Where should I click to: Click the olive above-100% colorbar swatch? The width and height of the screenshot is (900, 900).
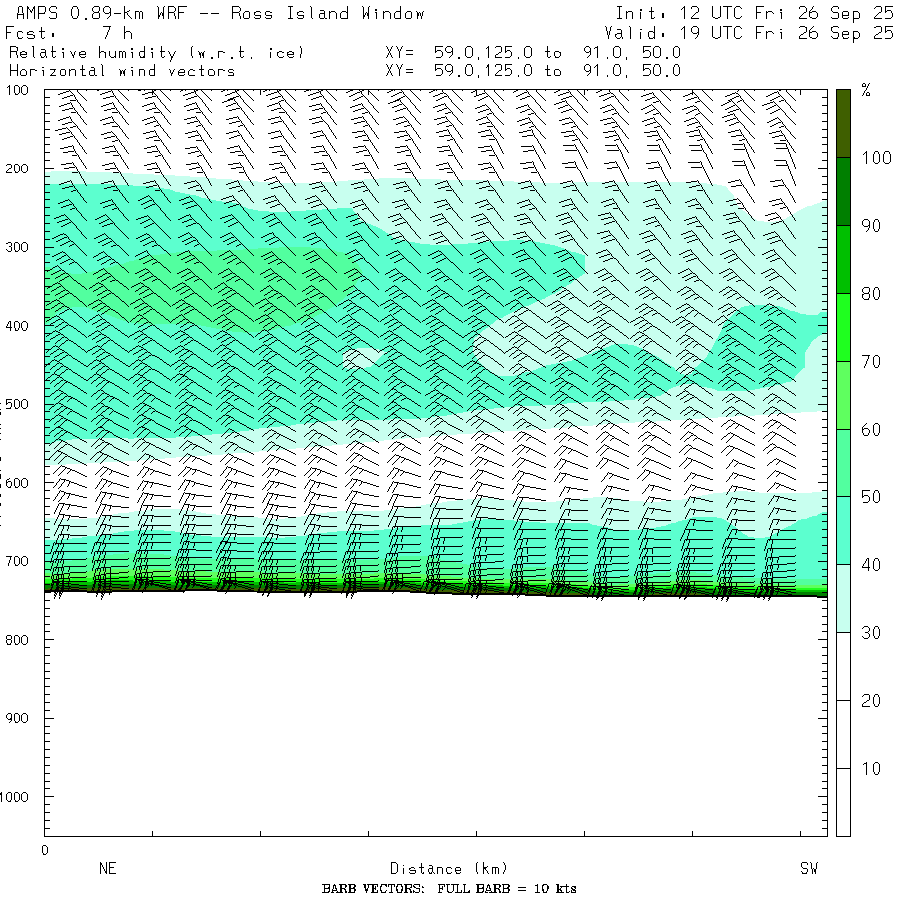(843, 123)
